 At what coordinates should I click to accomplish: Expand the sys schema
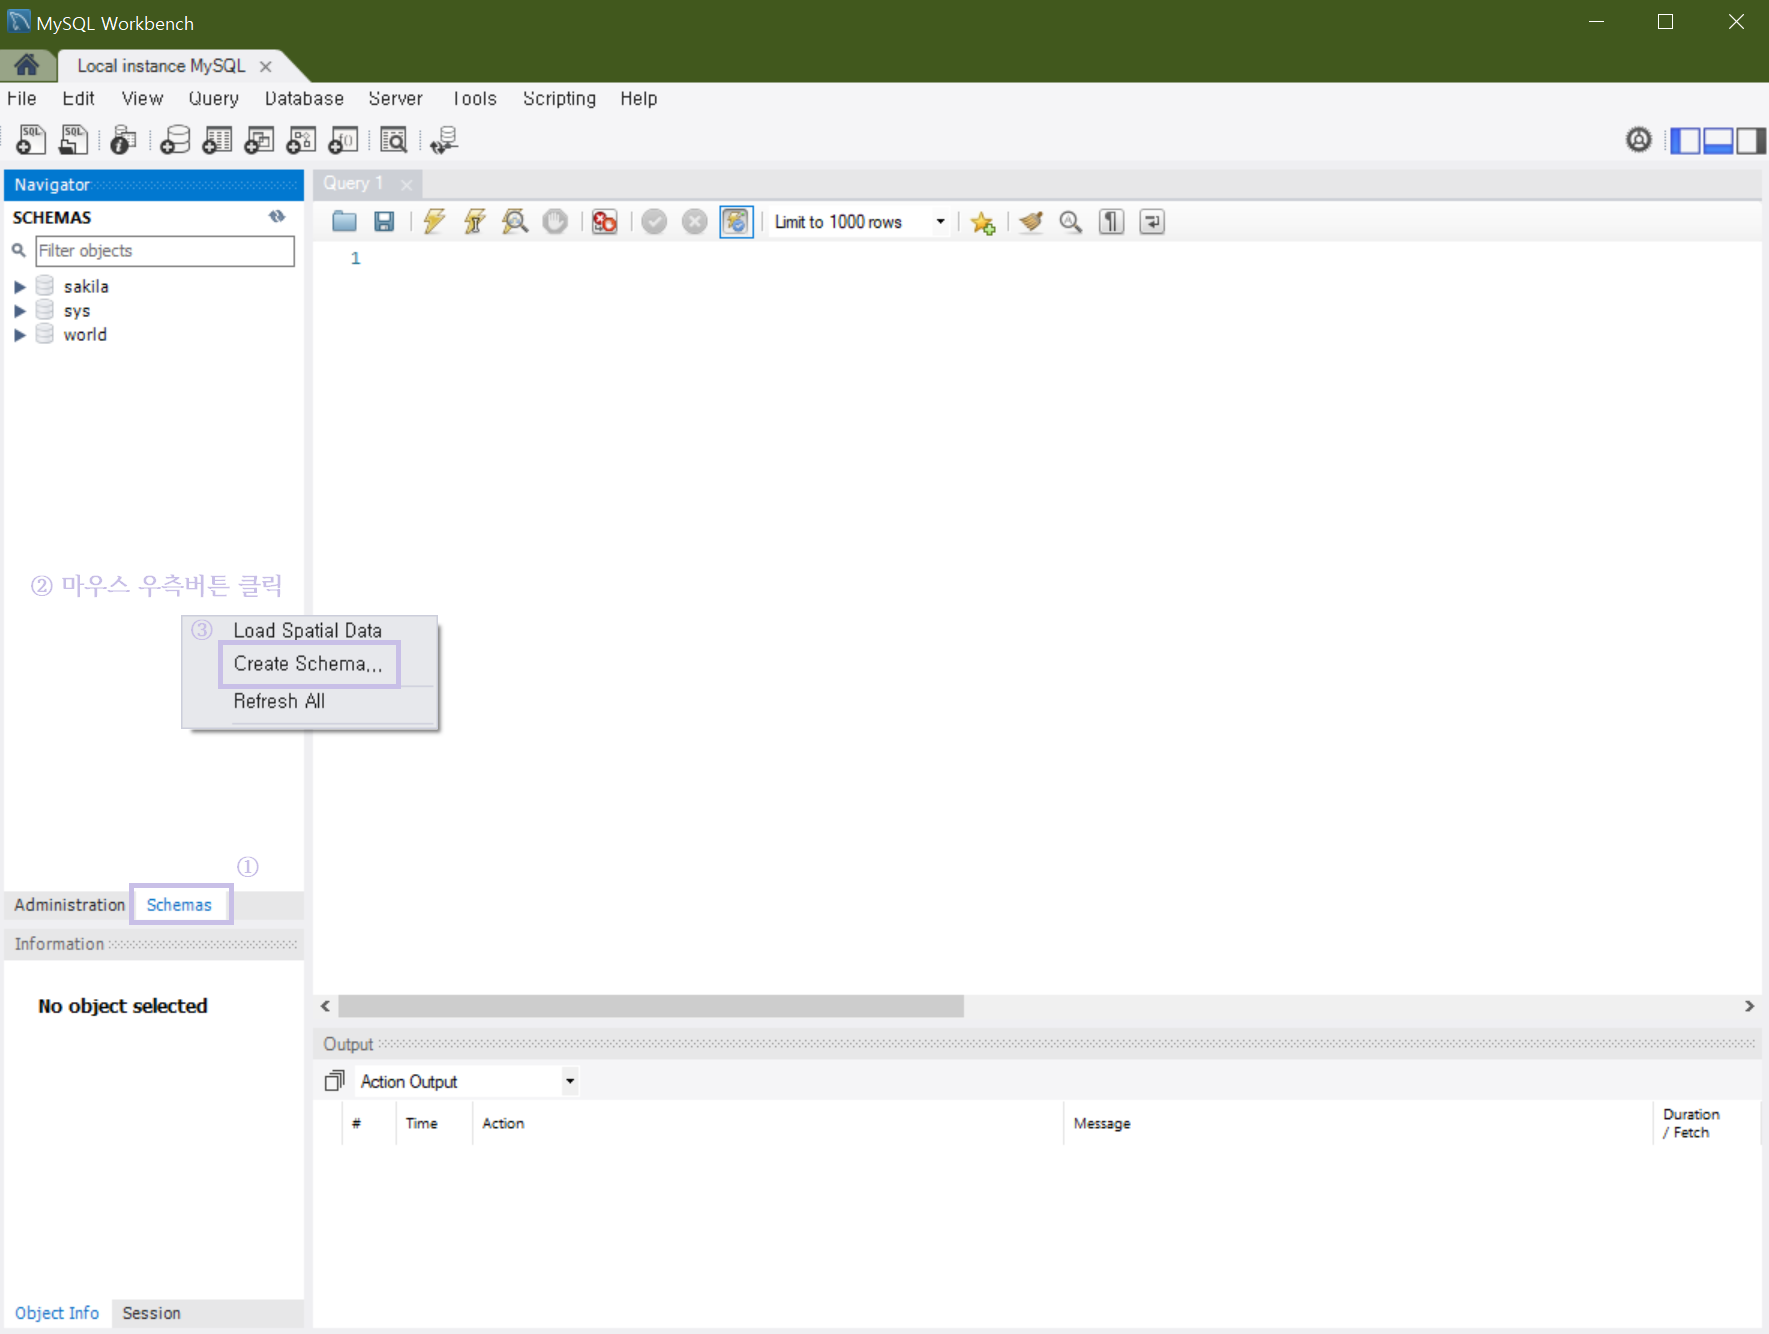pos(19,311)
